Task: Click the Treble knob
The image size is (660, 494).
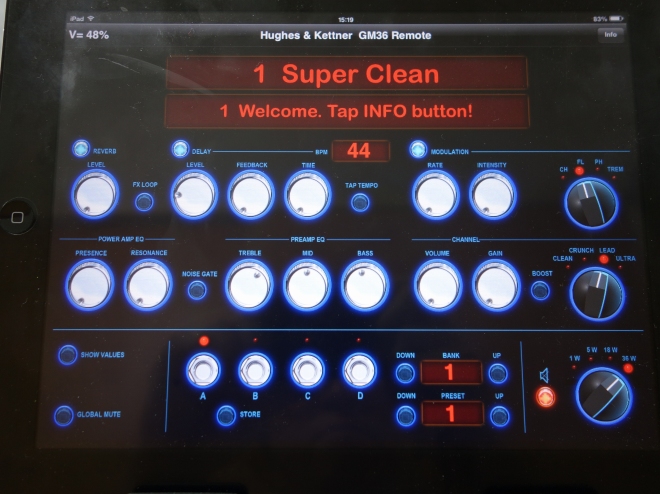Action: pyautogui.click(x=249, y=284)
